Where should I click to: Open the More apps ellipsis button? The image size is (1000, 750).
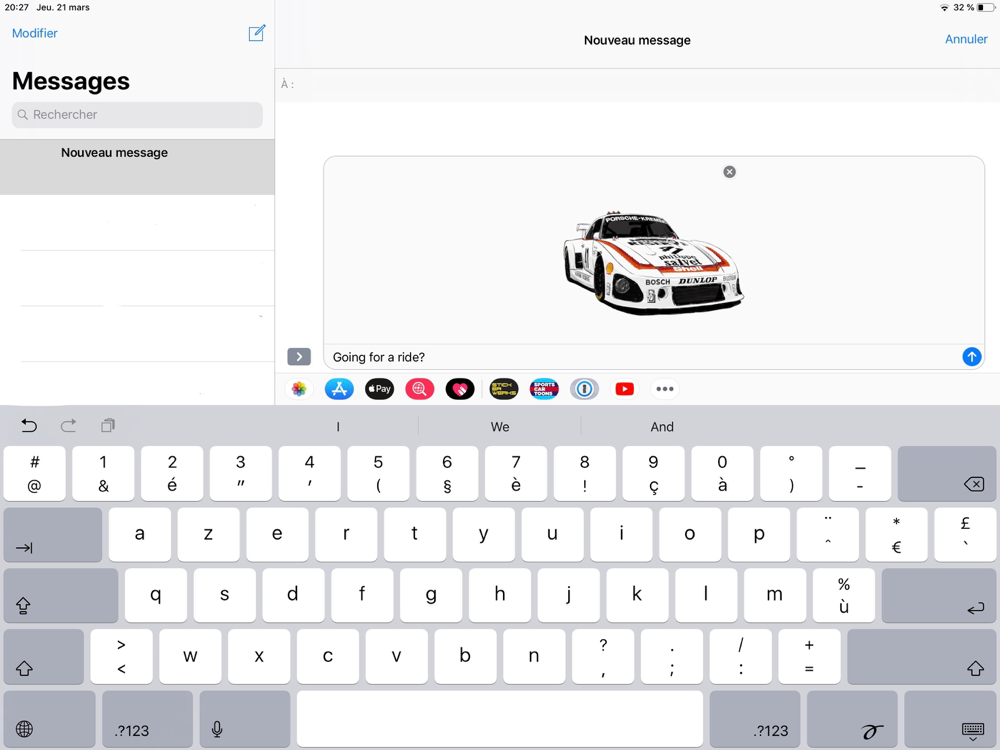point(665,389)
